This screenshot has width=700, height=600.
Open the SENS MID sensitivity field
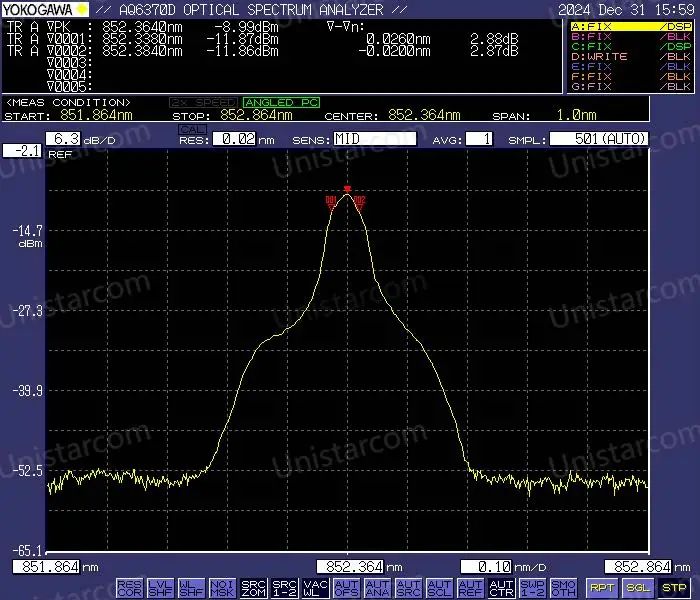(375, 139)
